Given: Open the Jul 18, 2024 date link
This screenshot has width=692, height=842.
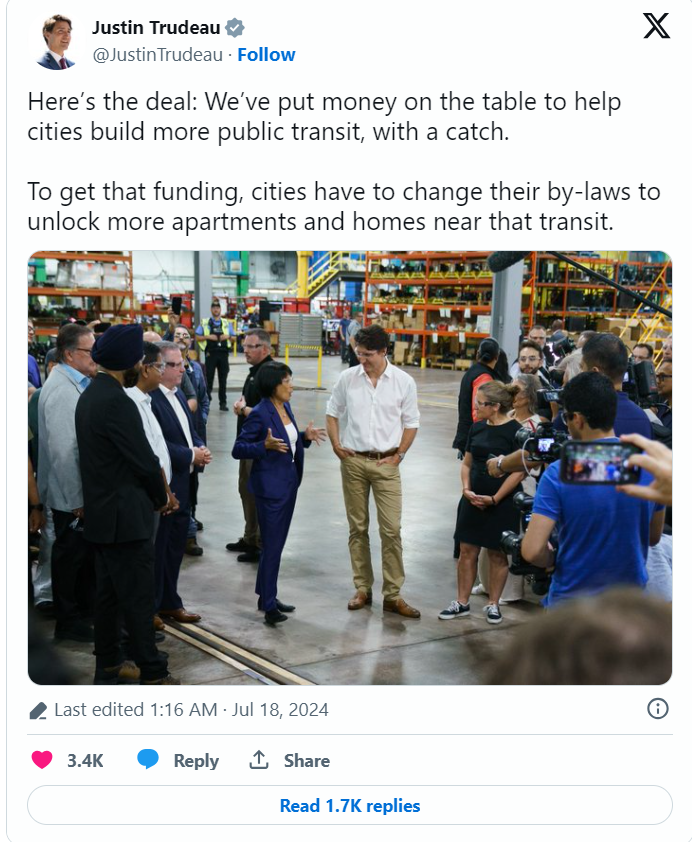Looking at the screenshot, I should pos(280,710).
